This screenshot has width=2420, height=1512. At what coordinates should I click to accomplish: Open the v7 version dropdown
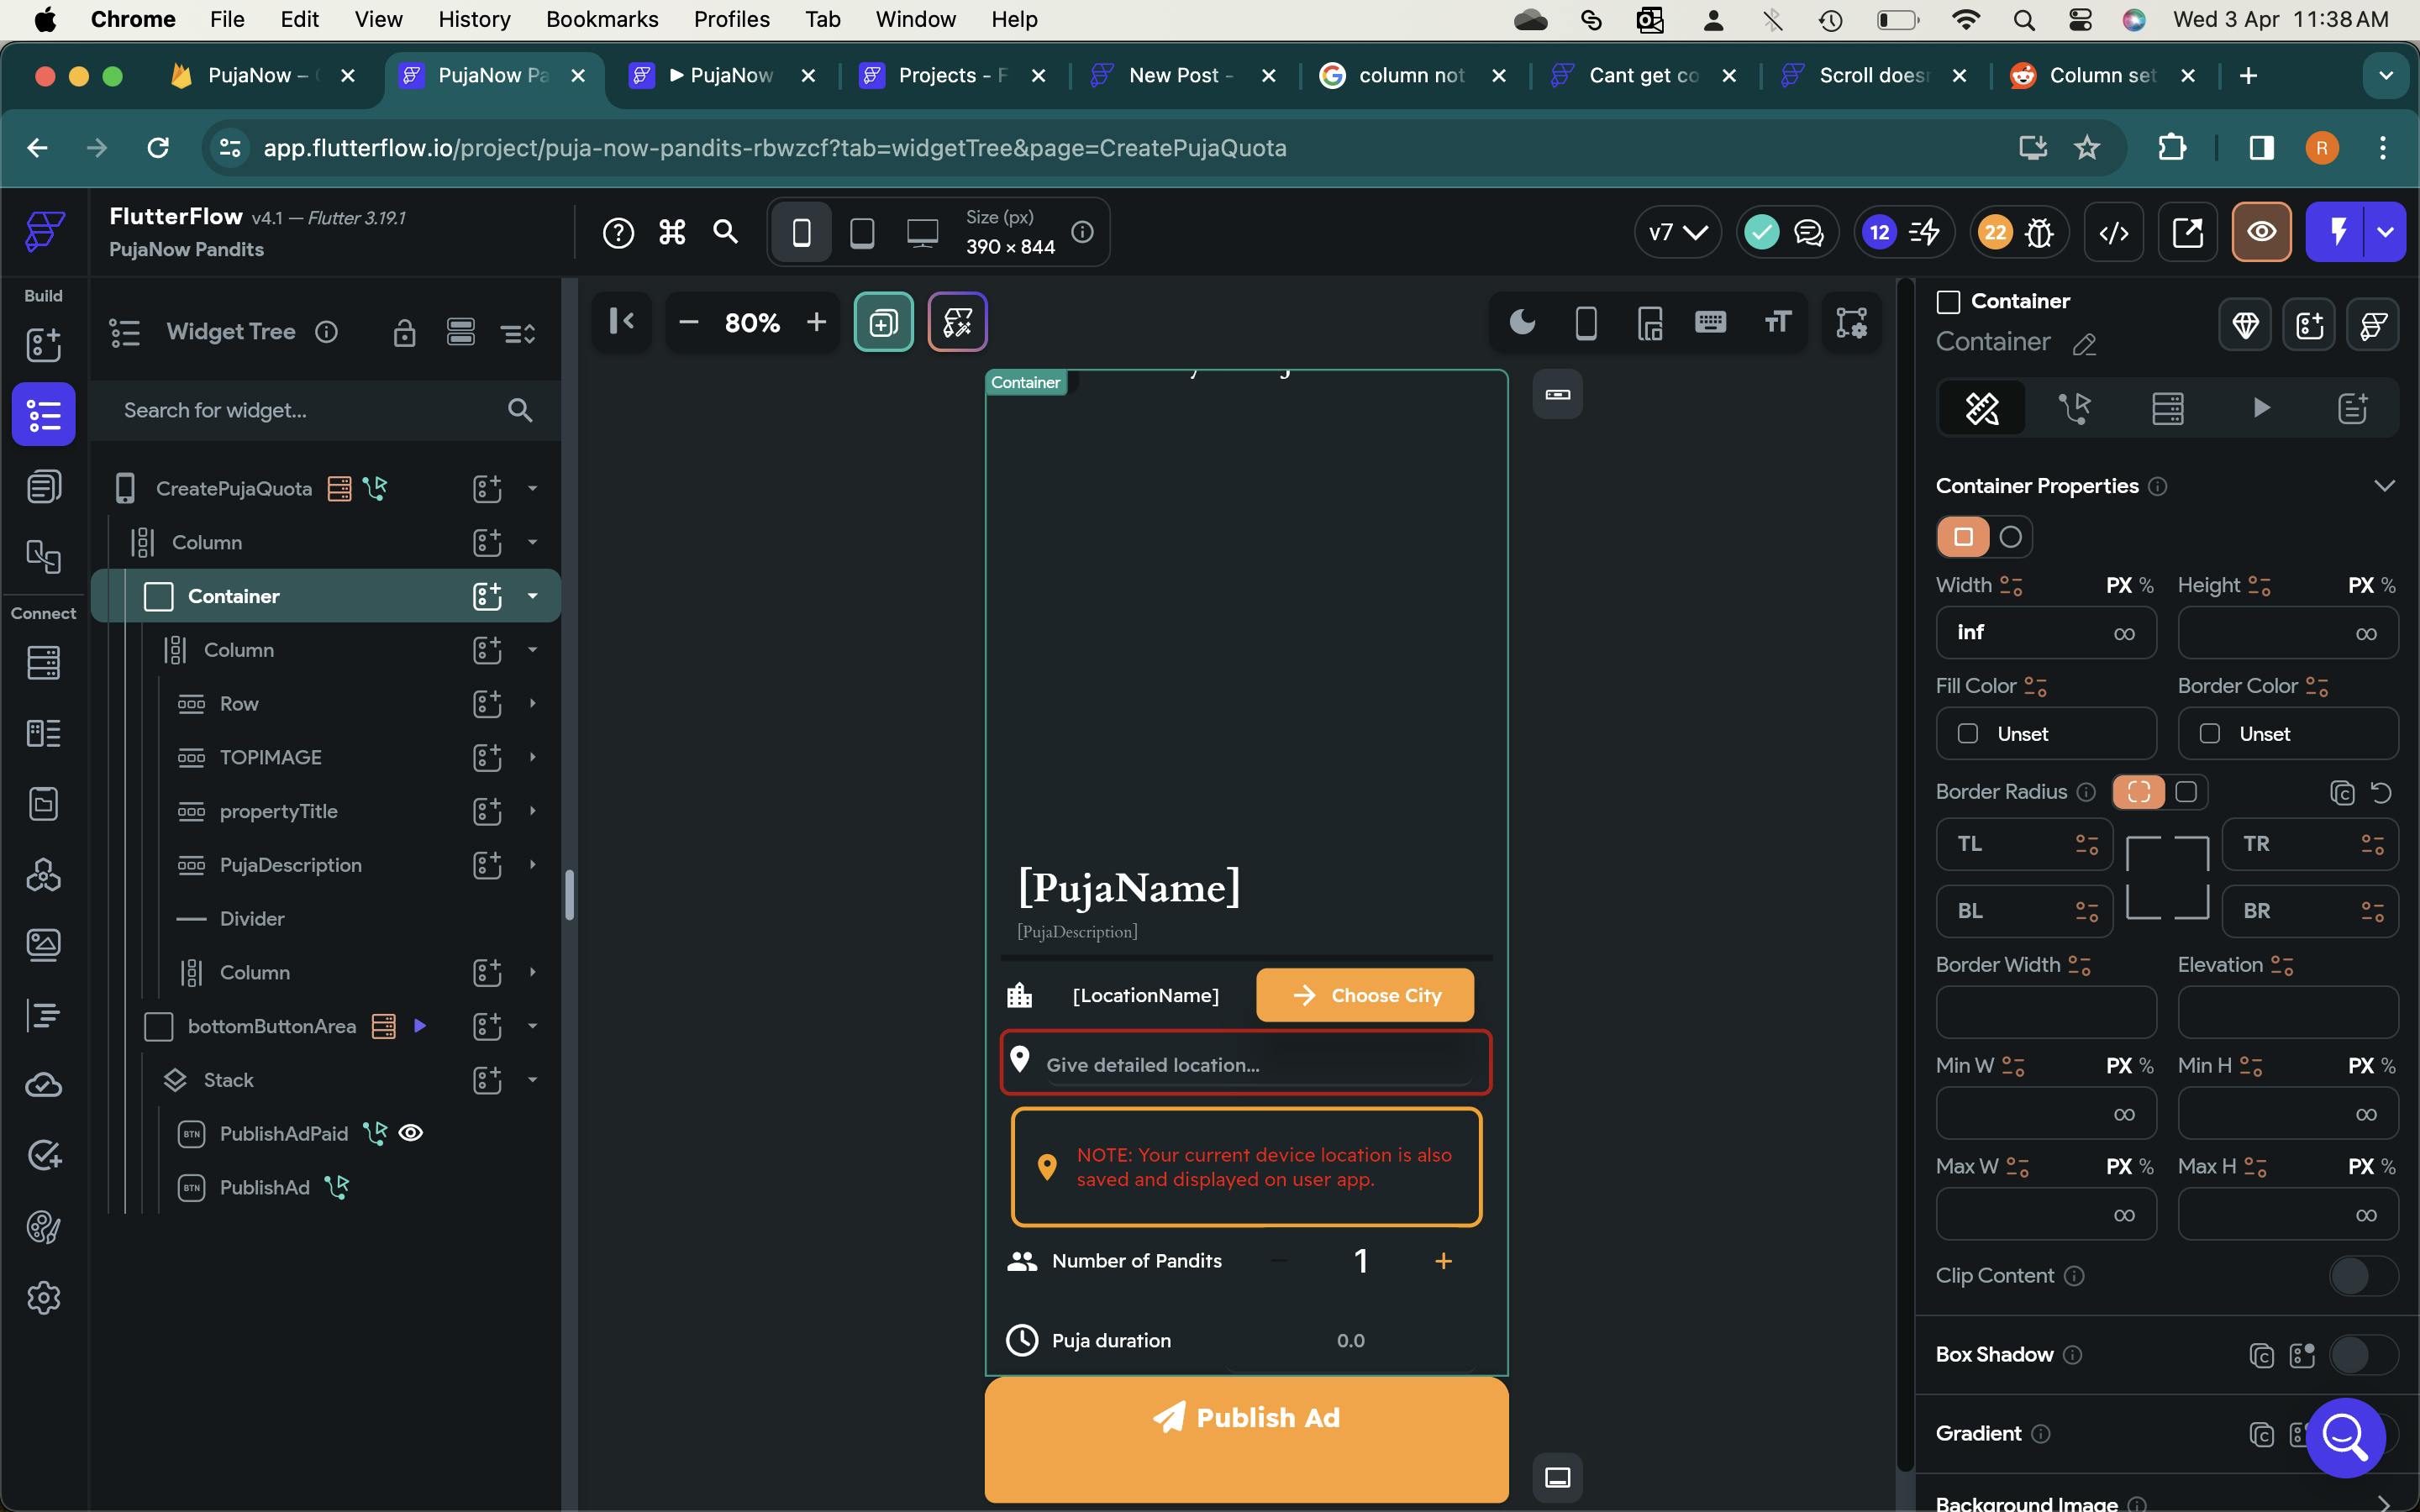pyautogui.click(x=1677, y=233)
